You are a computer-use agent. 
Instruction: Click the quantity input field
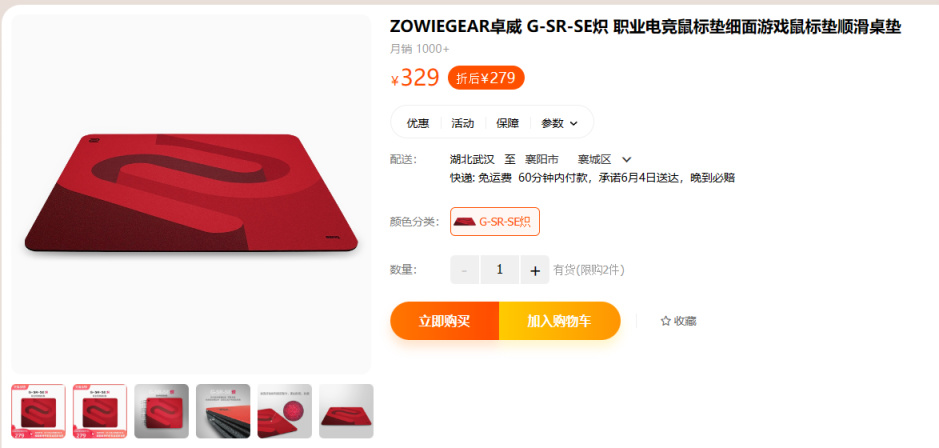(x=499, y=270)
